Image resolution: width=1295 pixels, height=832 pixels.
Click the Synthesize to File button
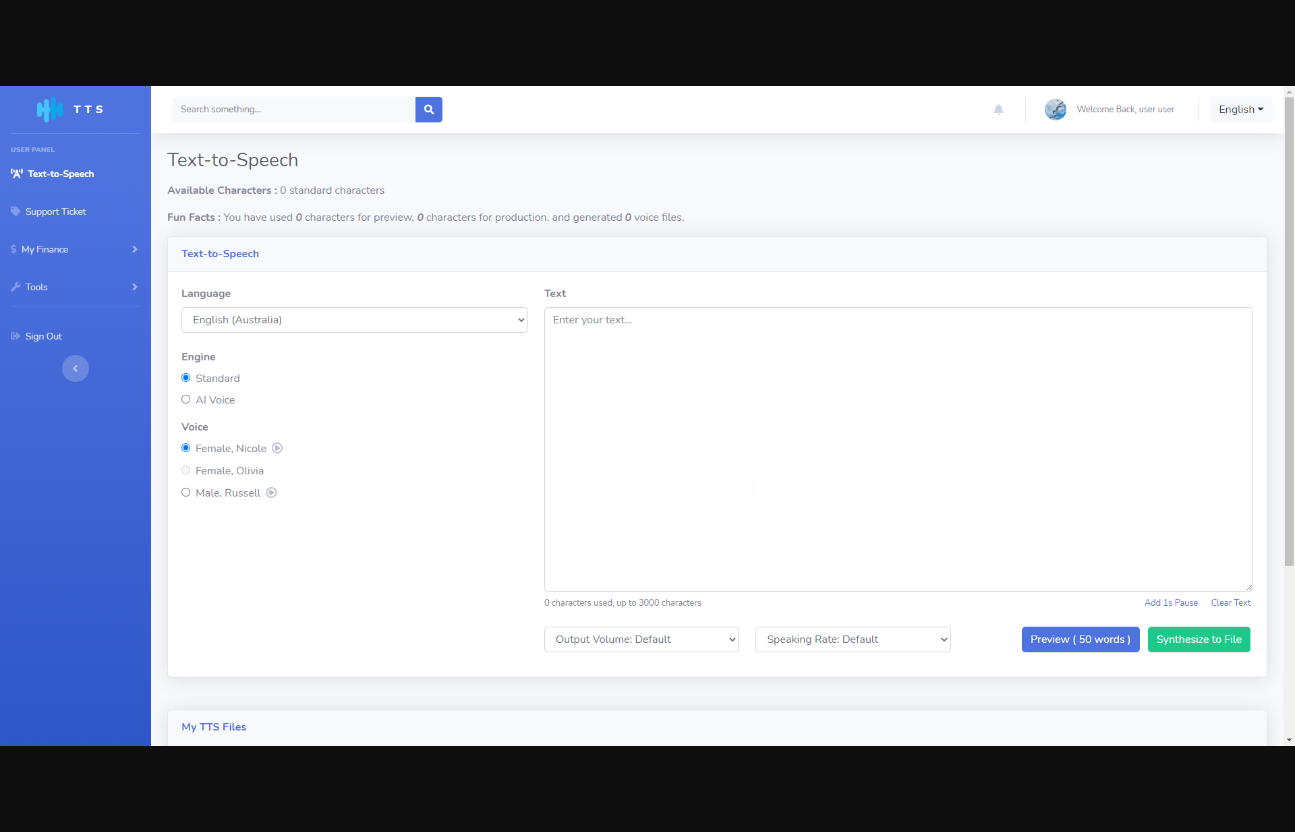coord(1198,640)
